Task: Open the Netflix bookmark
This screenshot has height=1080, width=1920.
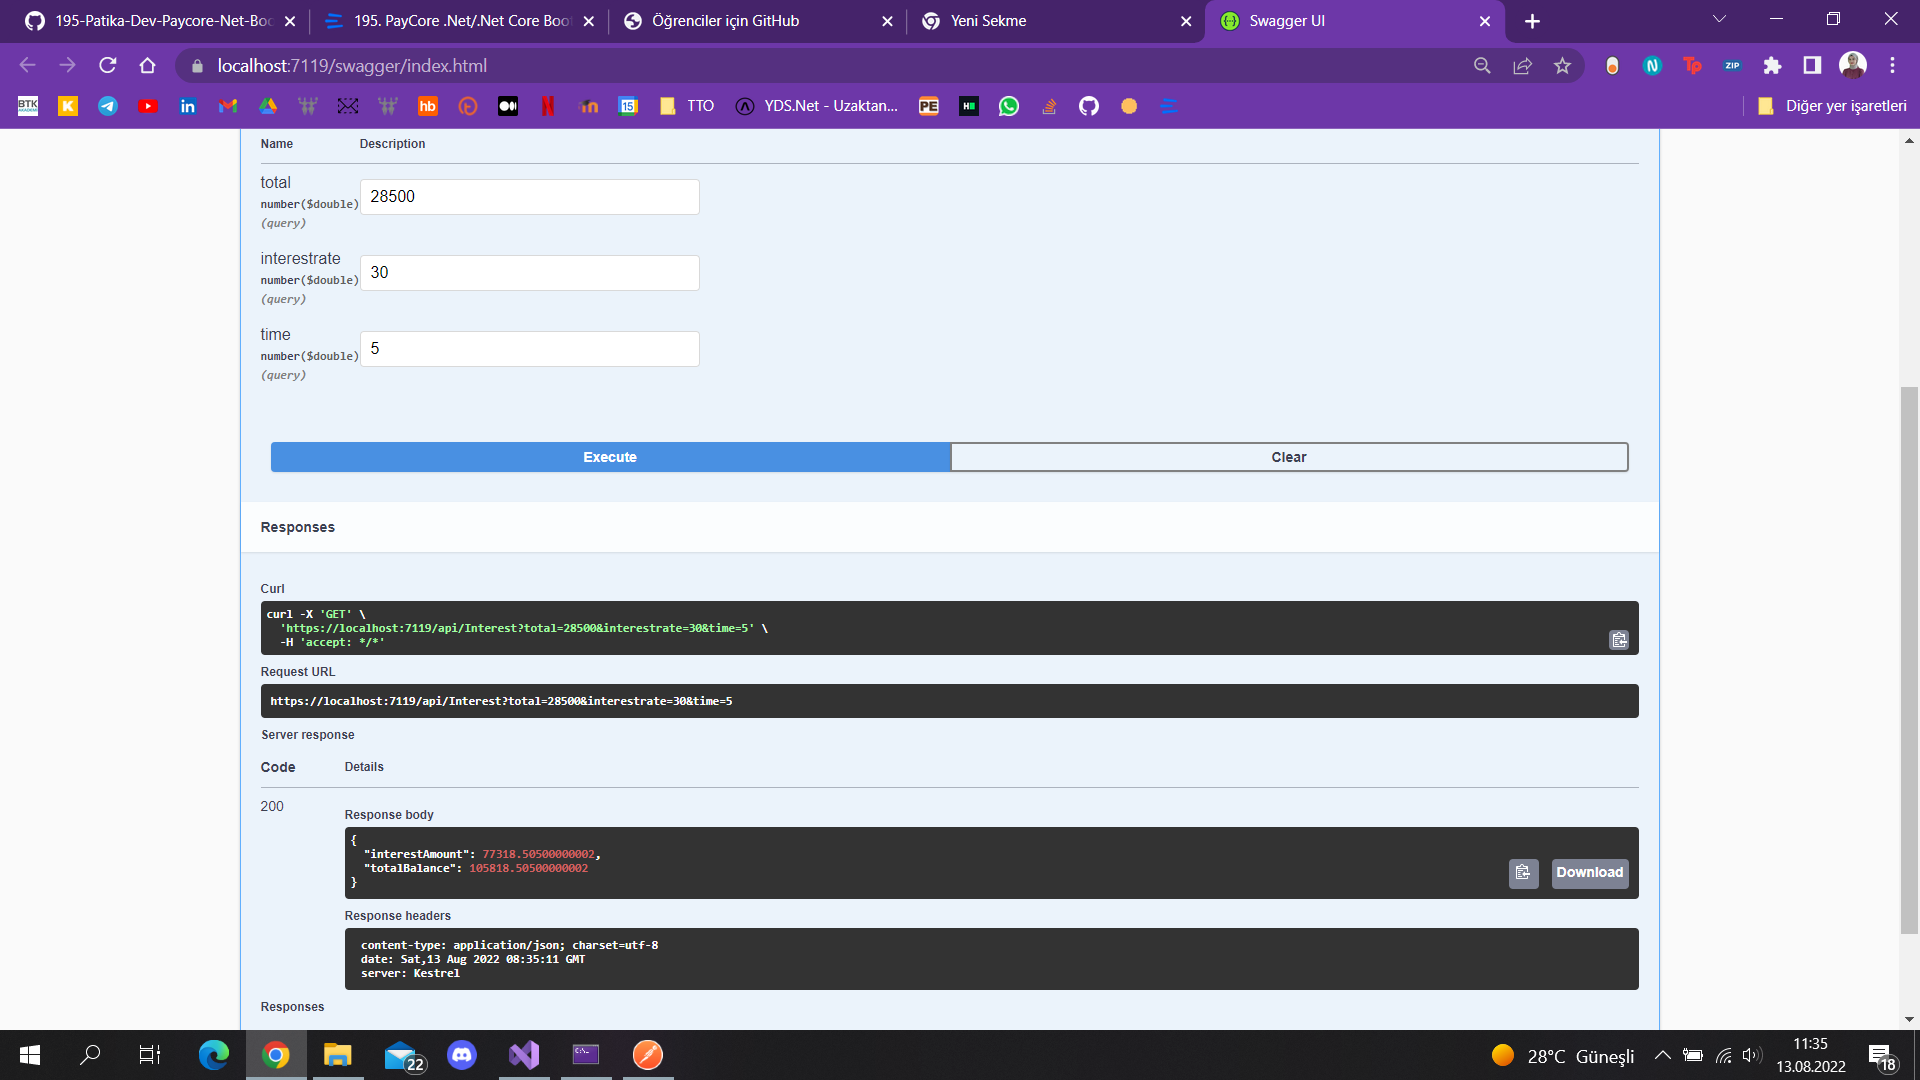Action: coord(548,106)
